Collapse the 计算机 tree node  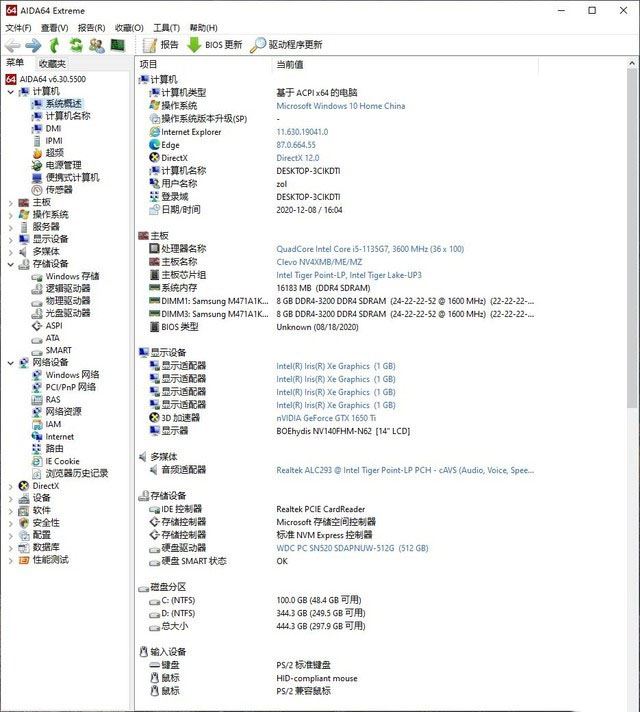[10, 92]
